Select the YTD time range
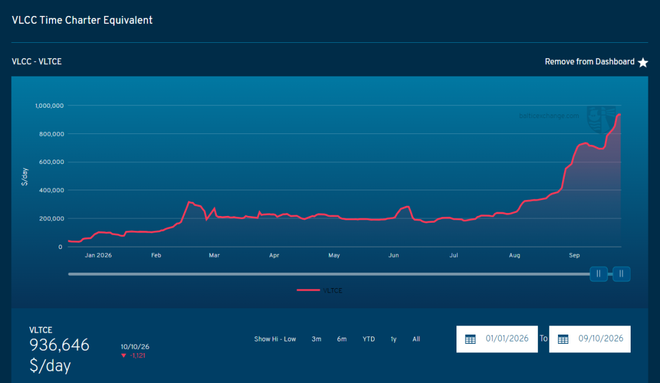The width and height of the screenshot is (660, 383). tap(368, 339)
